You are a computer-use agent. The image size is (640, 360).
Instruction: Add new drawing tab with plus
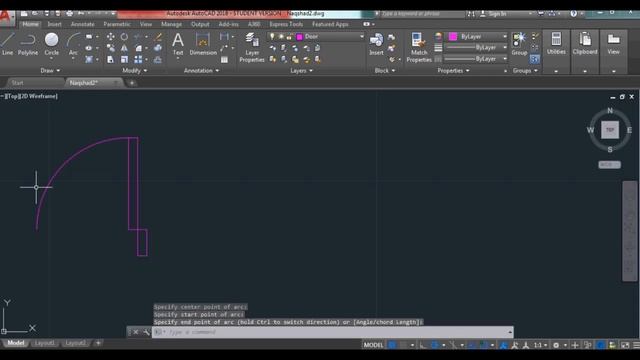coord(131,83)
